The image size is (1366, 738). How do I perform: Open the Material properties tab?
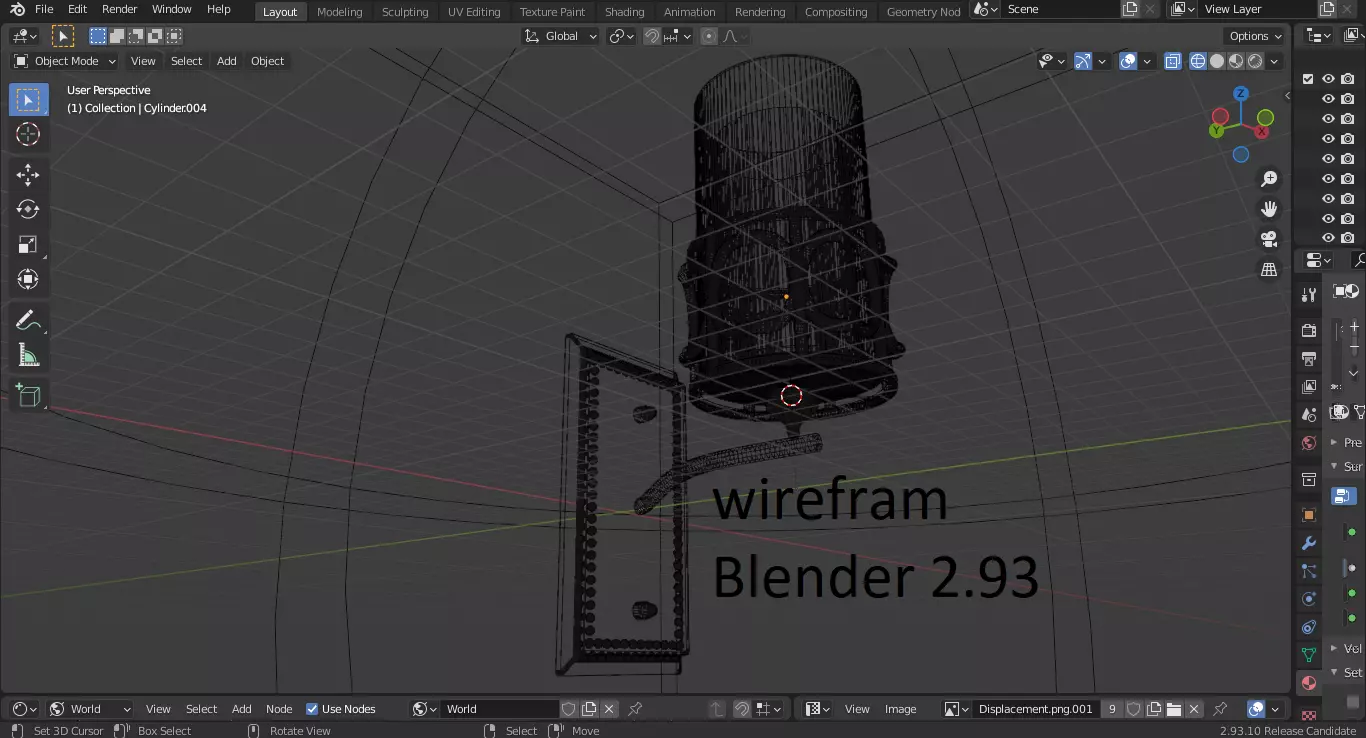coord(1308,683)
